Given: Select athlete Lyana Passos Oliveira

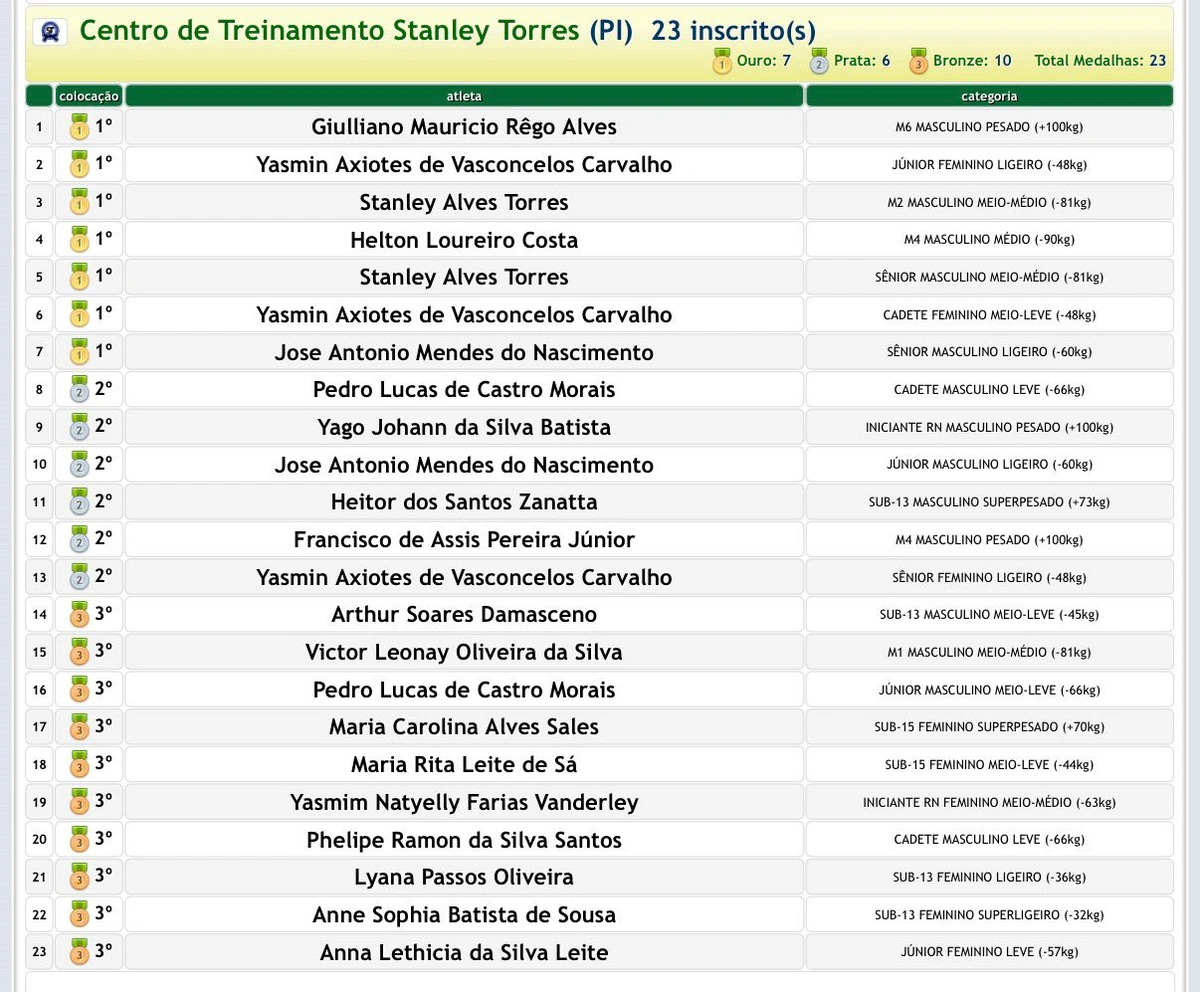Looking at the screenshot, I should tap(464, 877).
